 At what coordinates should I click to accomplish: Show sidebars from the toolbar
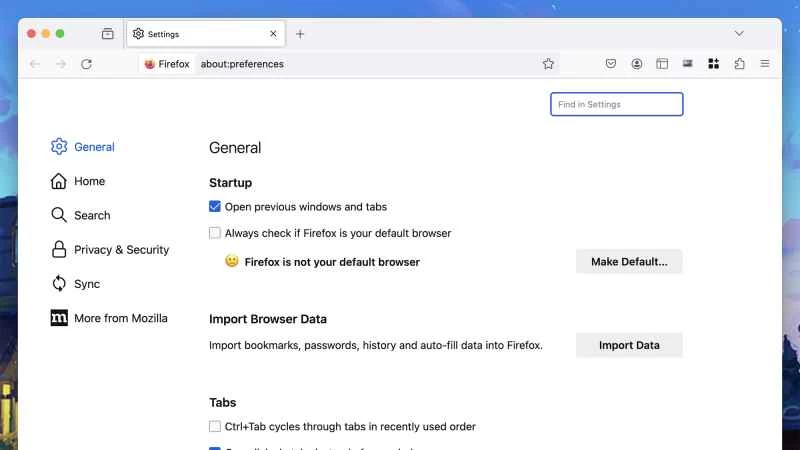tap(662, 64)
